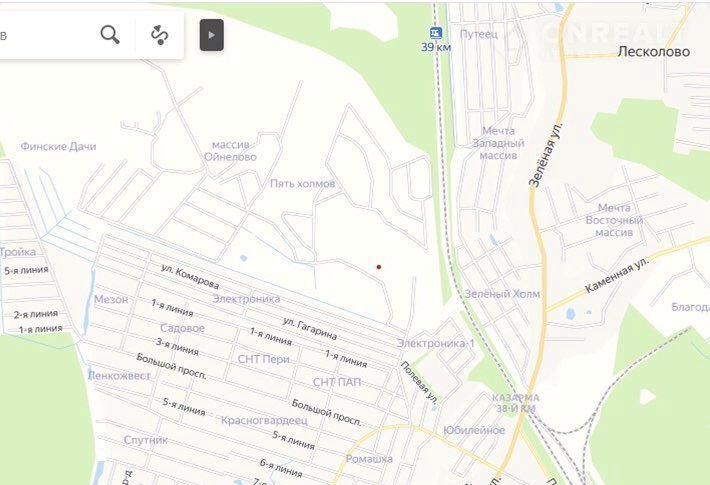Select the Лесколово town label
710x485 pixels.
pyautogui.click(x=653, y=52)
